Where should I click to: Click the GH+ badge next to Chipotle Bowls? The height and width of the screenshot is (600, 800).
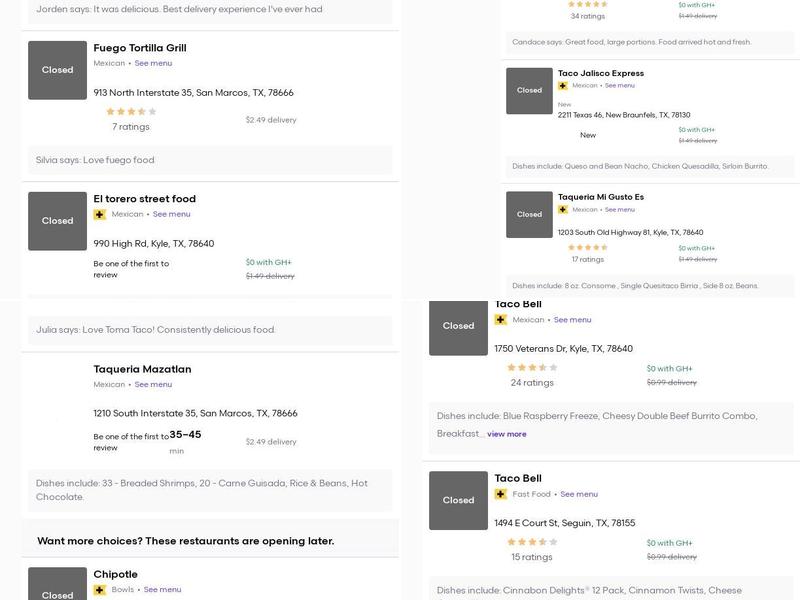coord(100,590)
